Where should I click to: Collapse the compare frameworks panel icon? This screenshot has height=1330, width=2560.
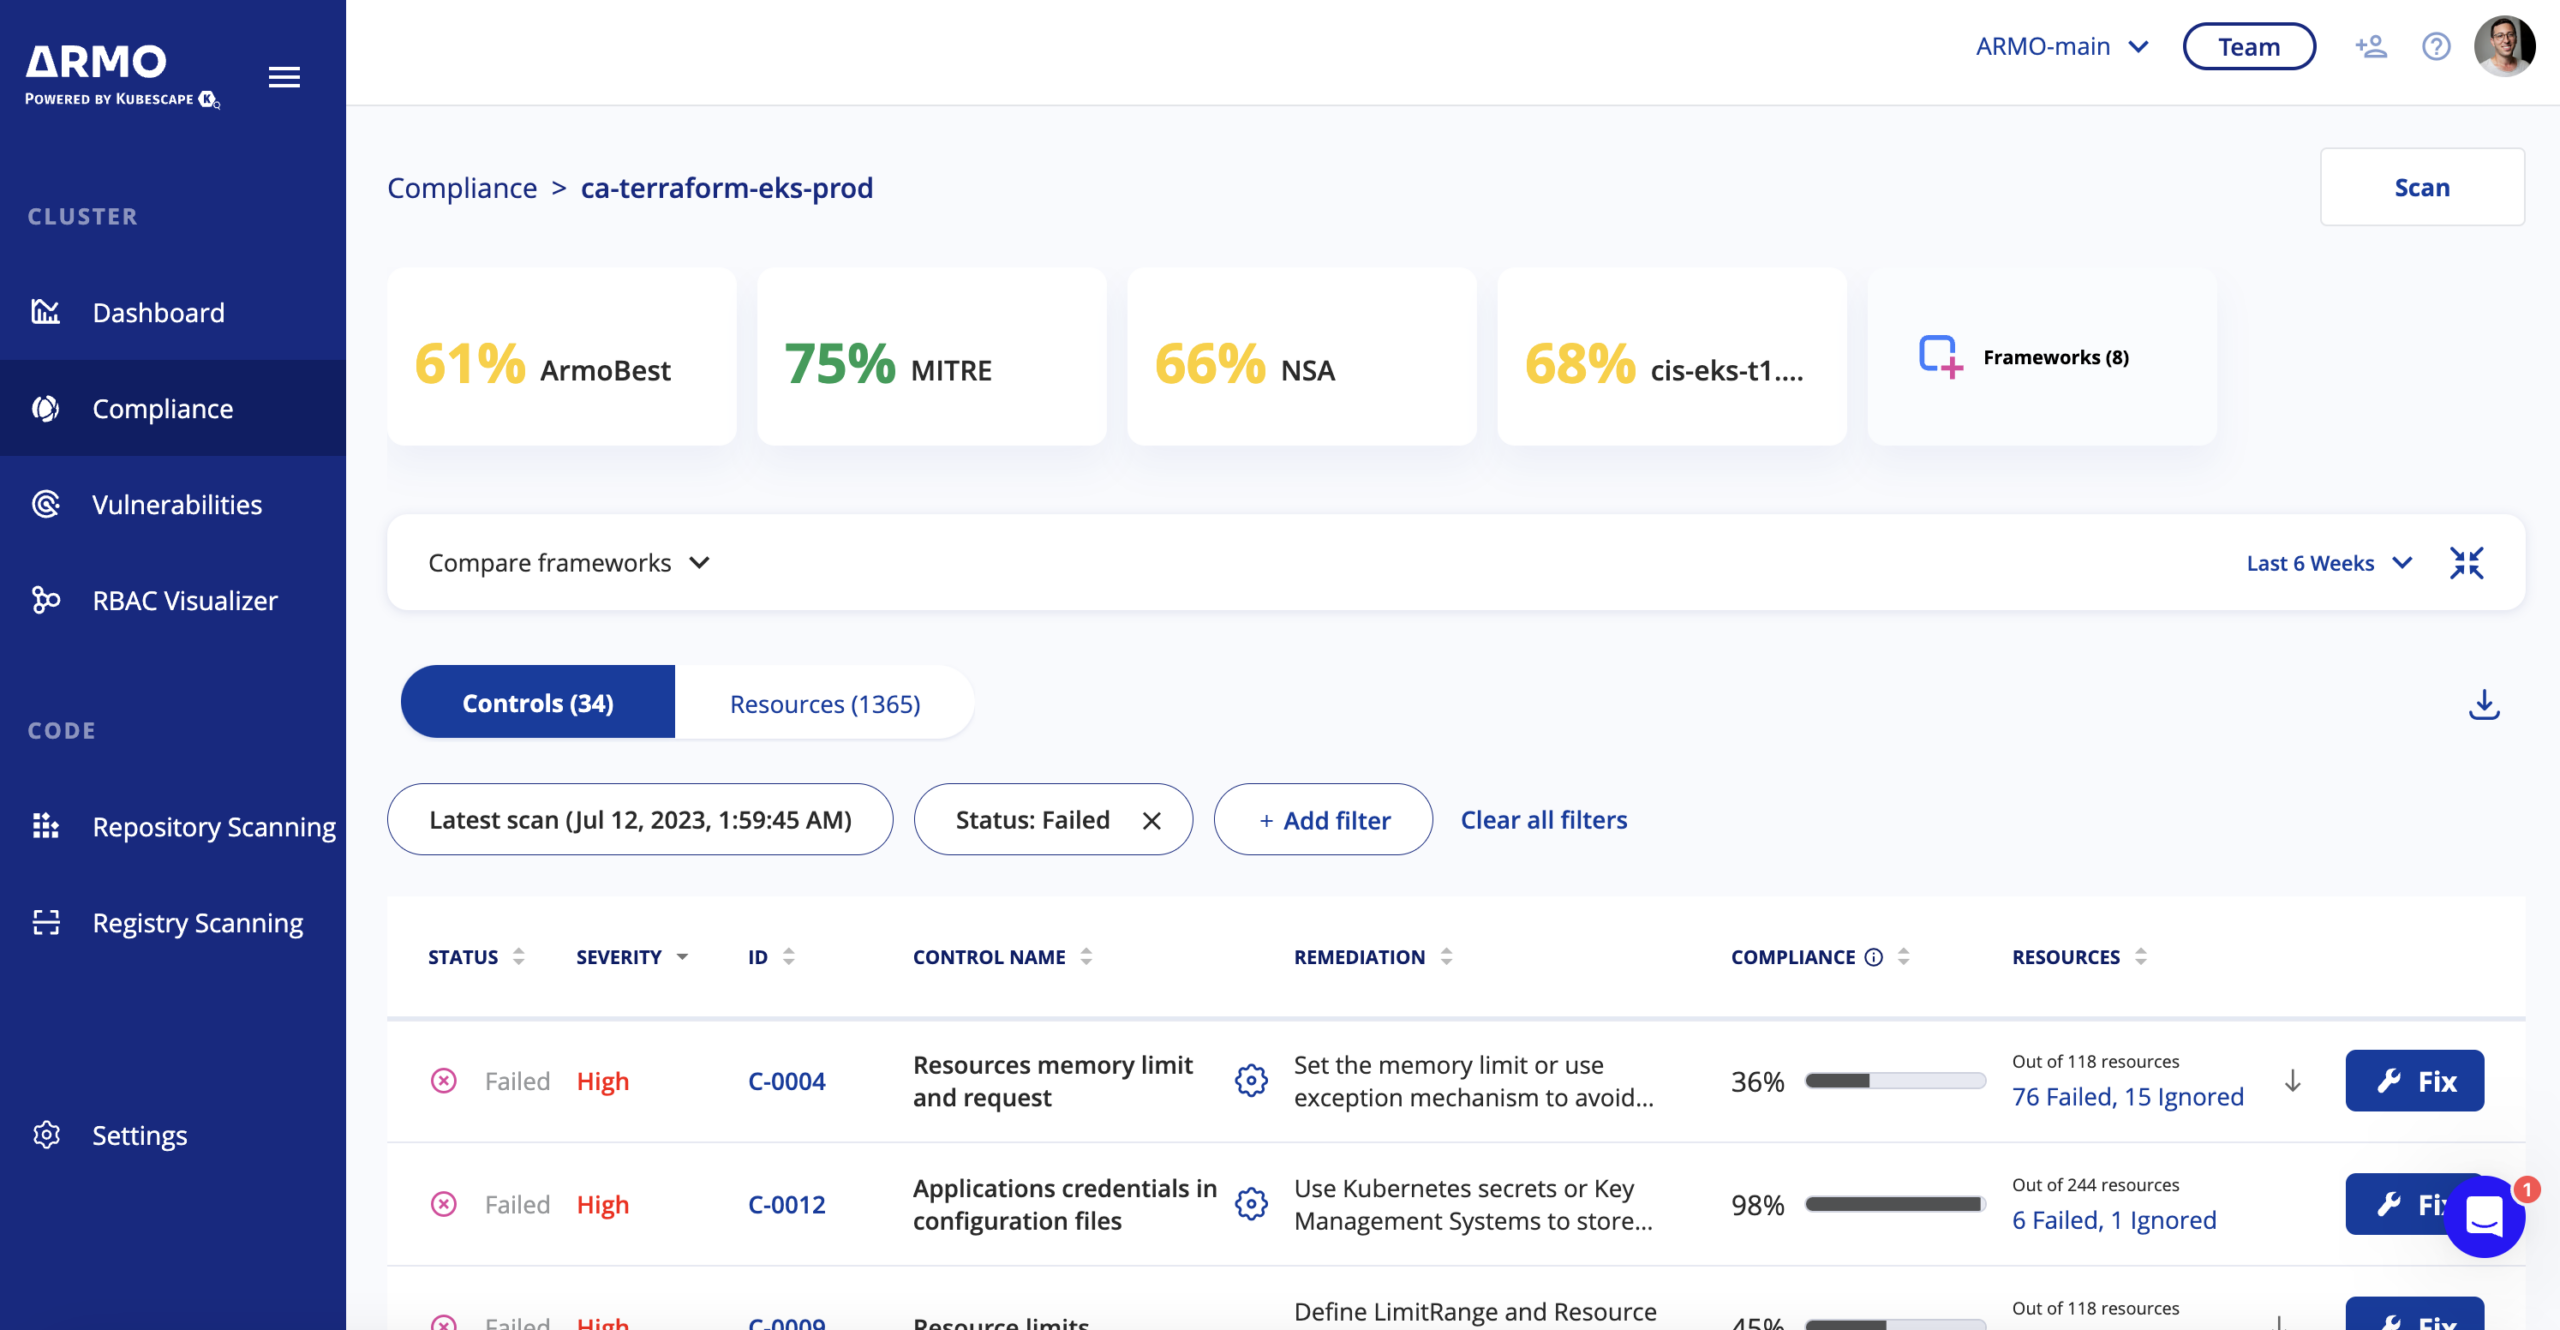[x=2467, y=563]
